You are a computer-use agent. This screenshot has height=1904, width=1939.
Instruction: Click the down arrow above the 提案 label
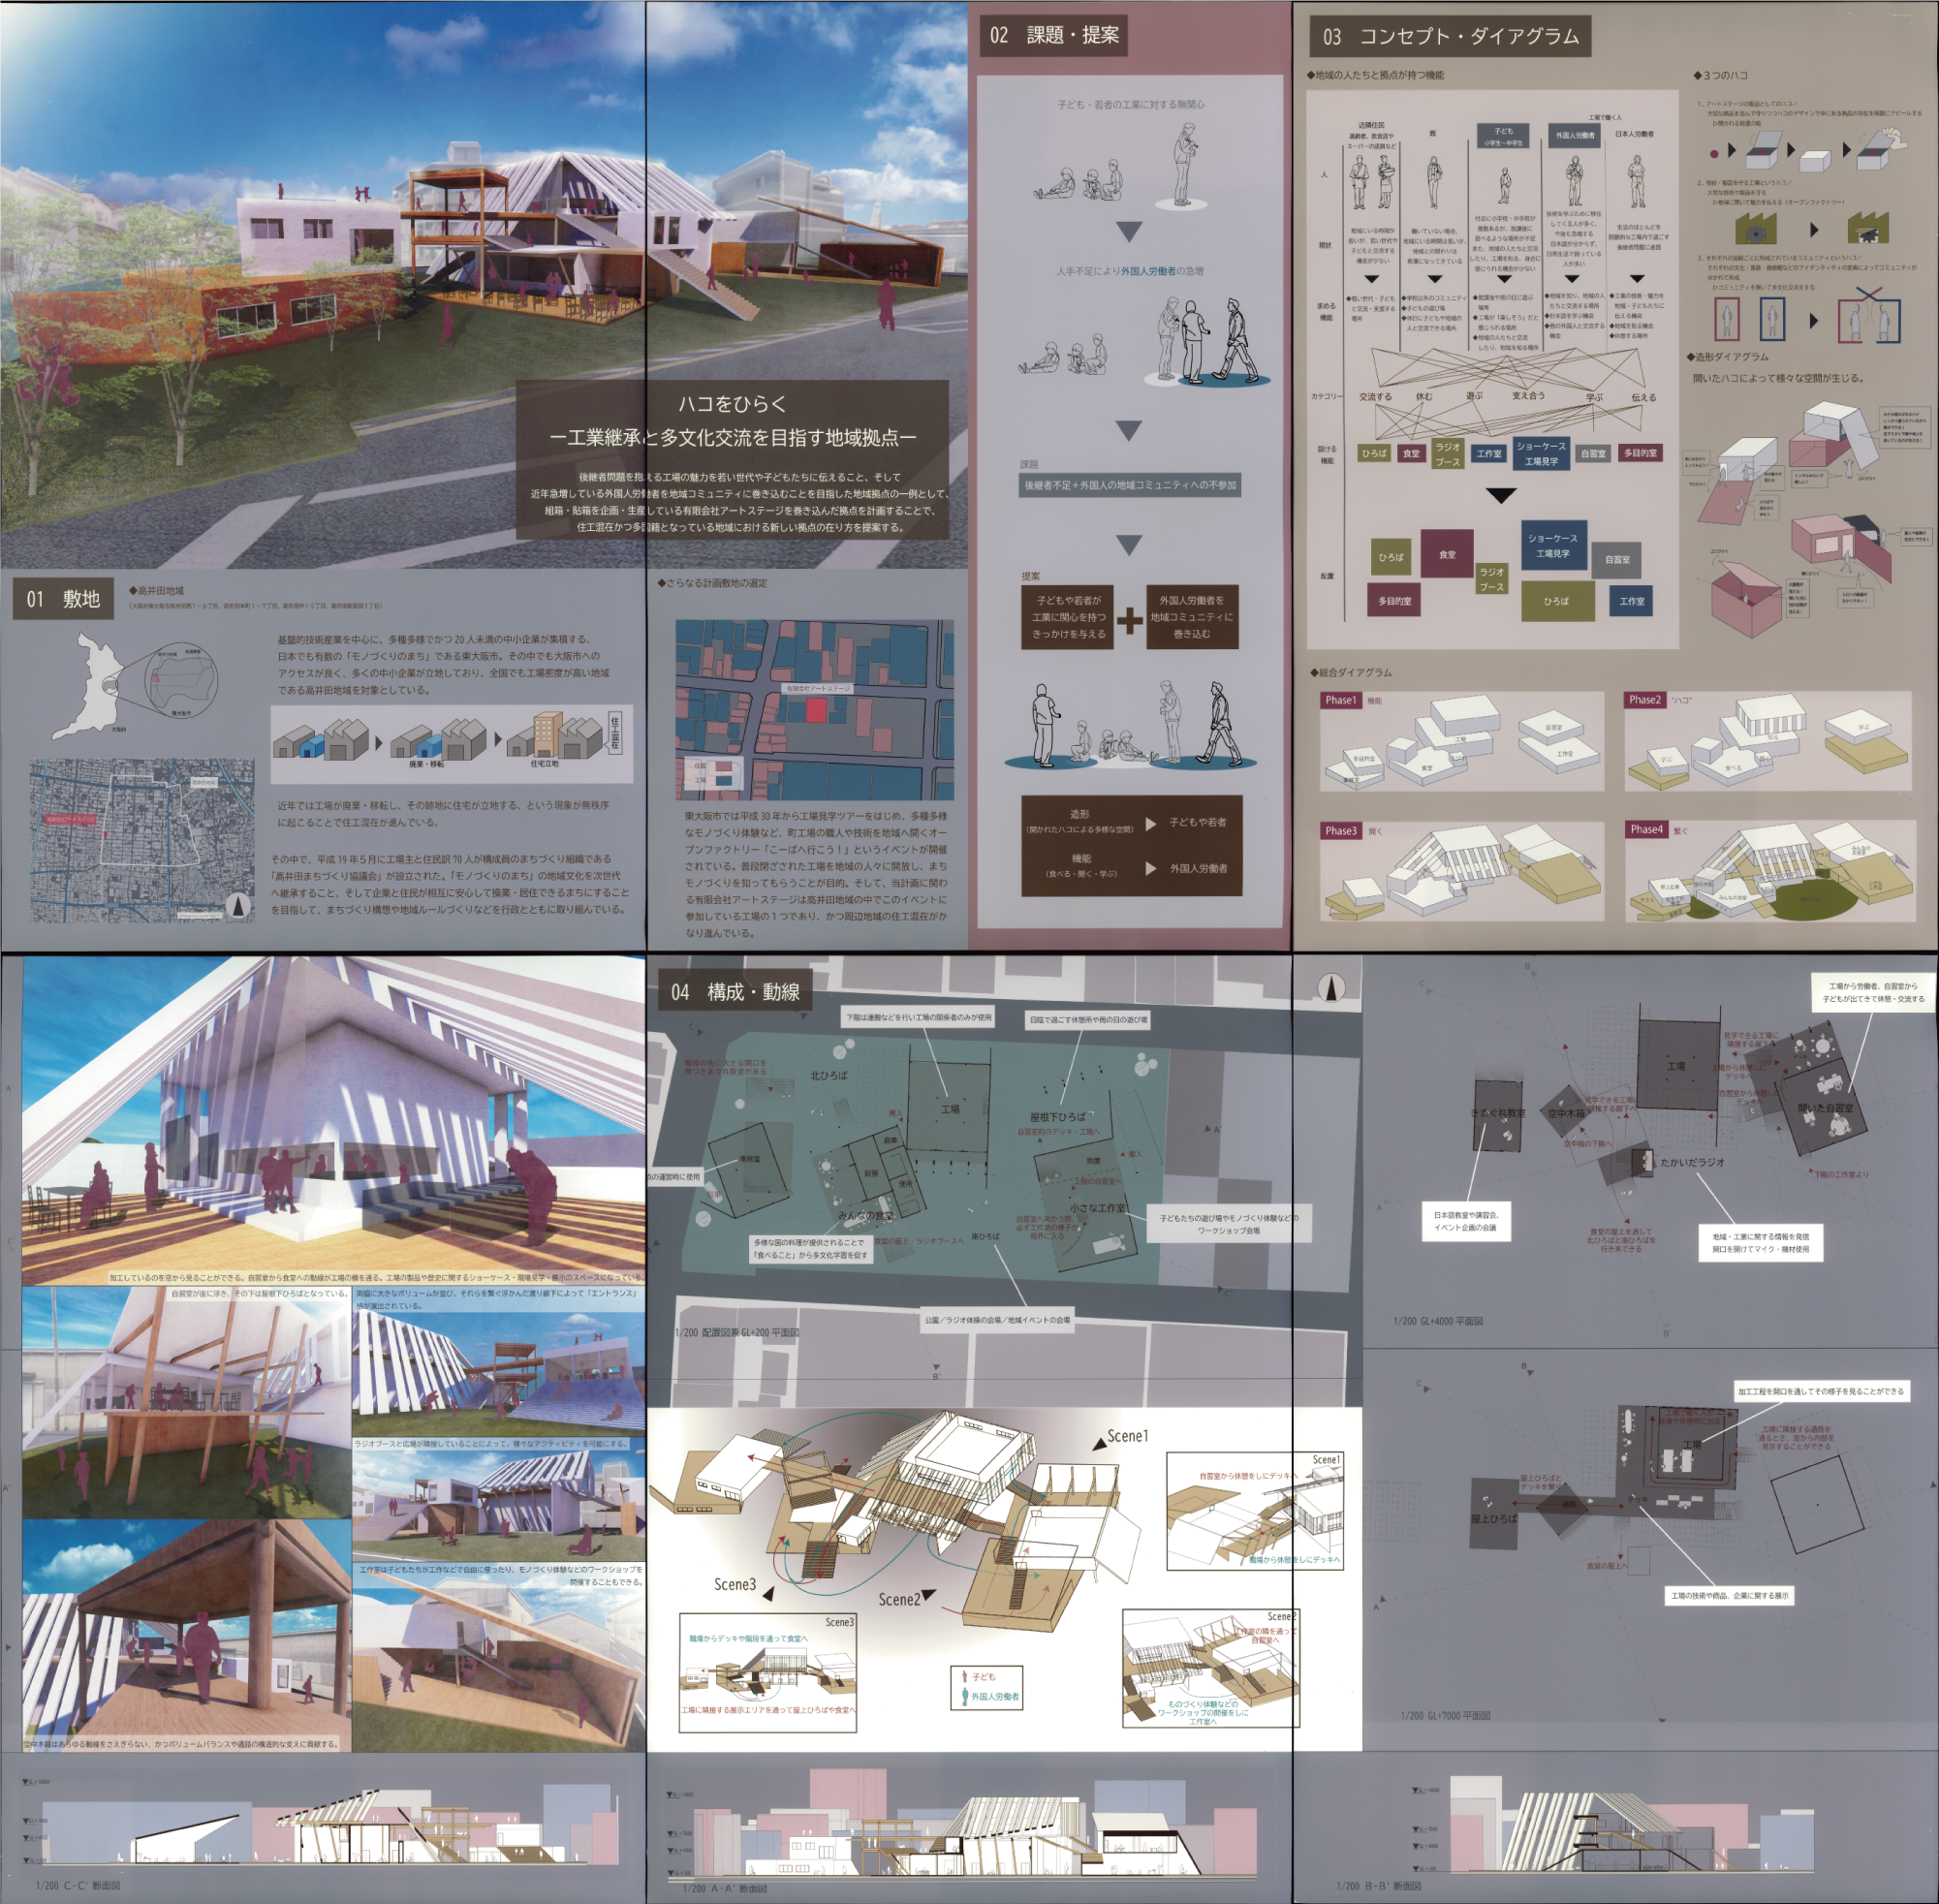coord(1129,545)
